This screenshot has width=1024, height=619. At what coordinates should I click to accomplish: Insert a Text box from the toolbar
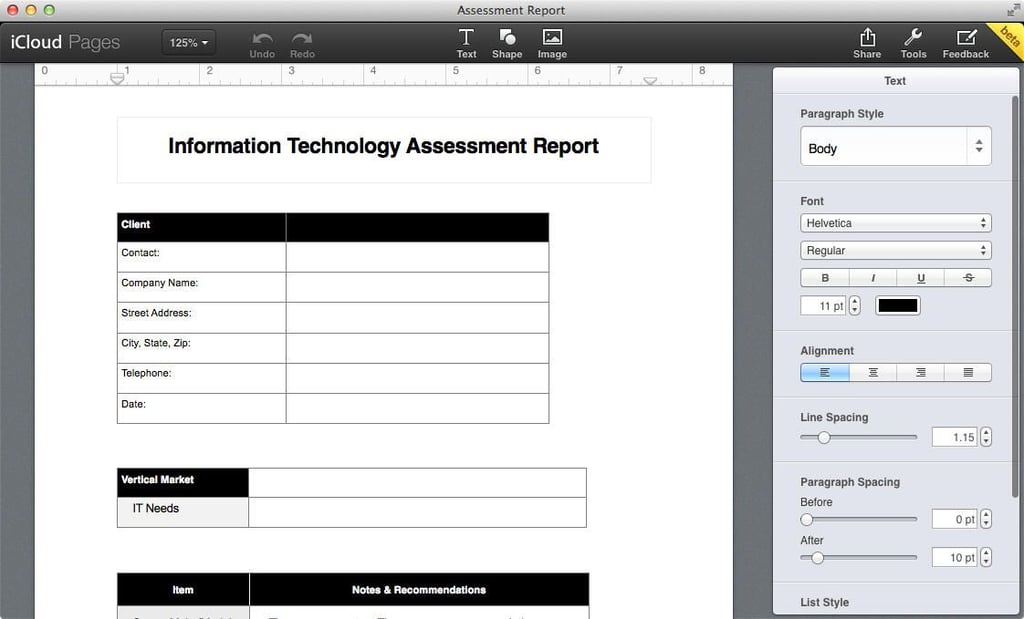pos(466,44)
